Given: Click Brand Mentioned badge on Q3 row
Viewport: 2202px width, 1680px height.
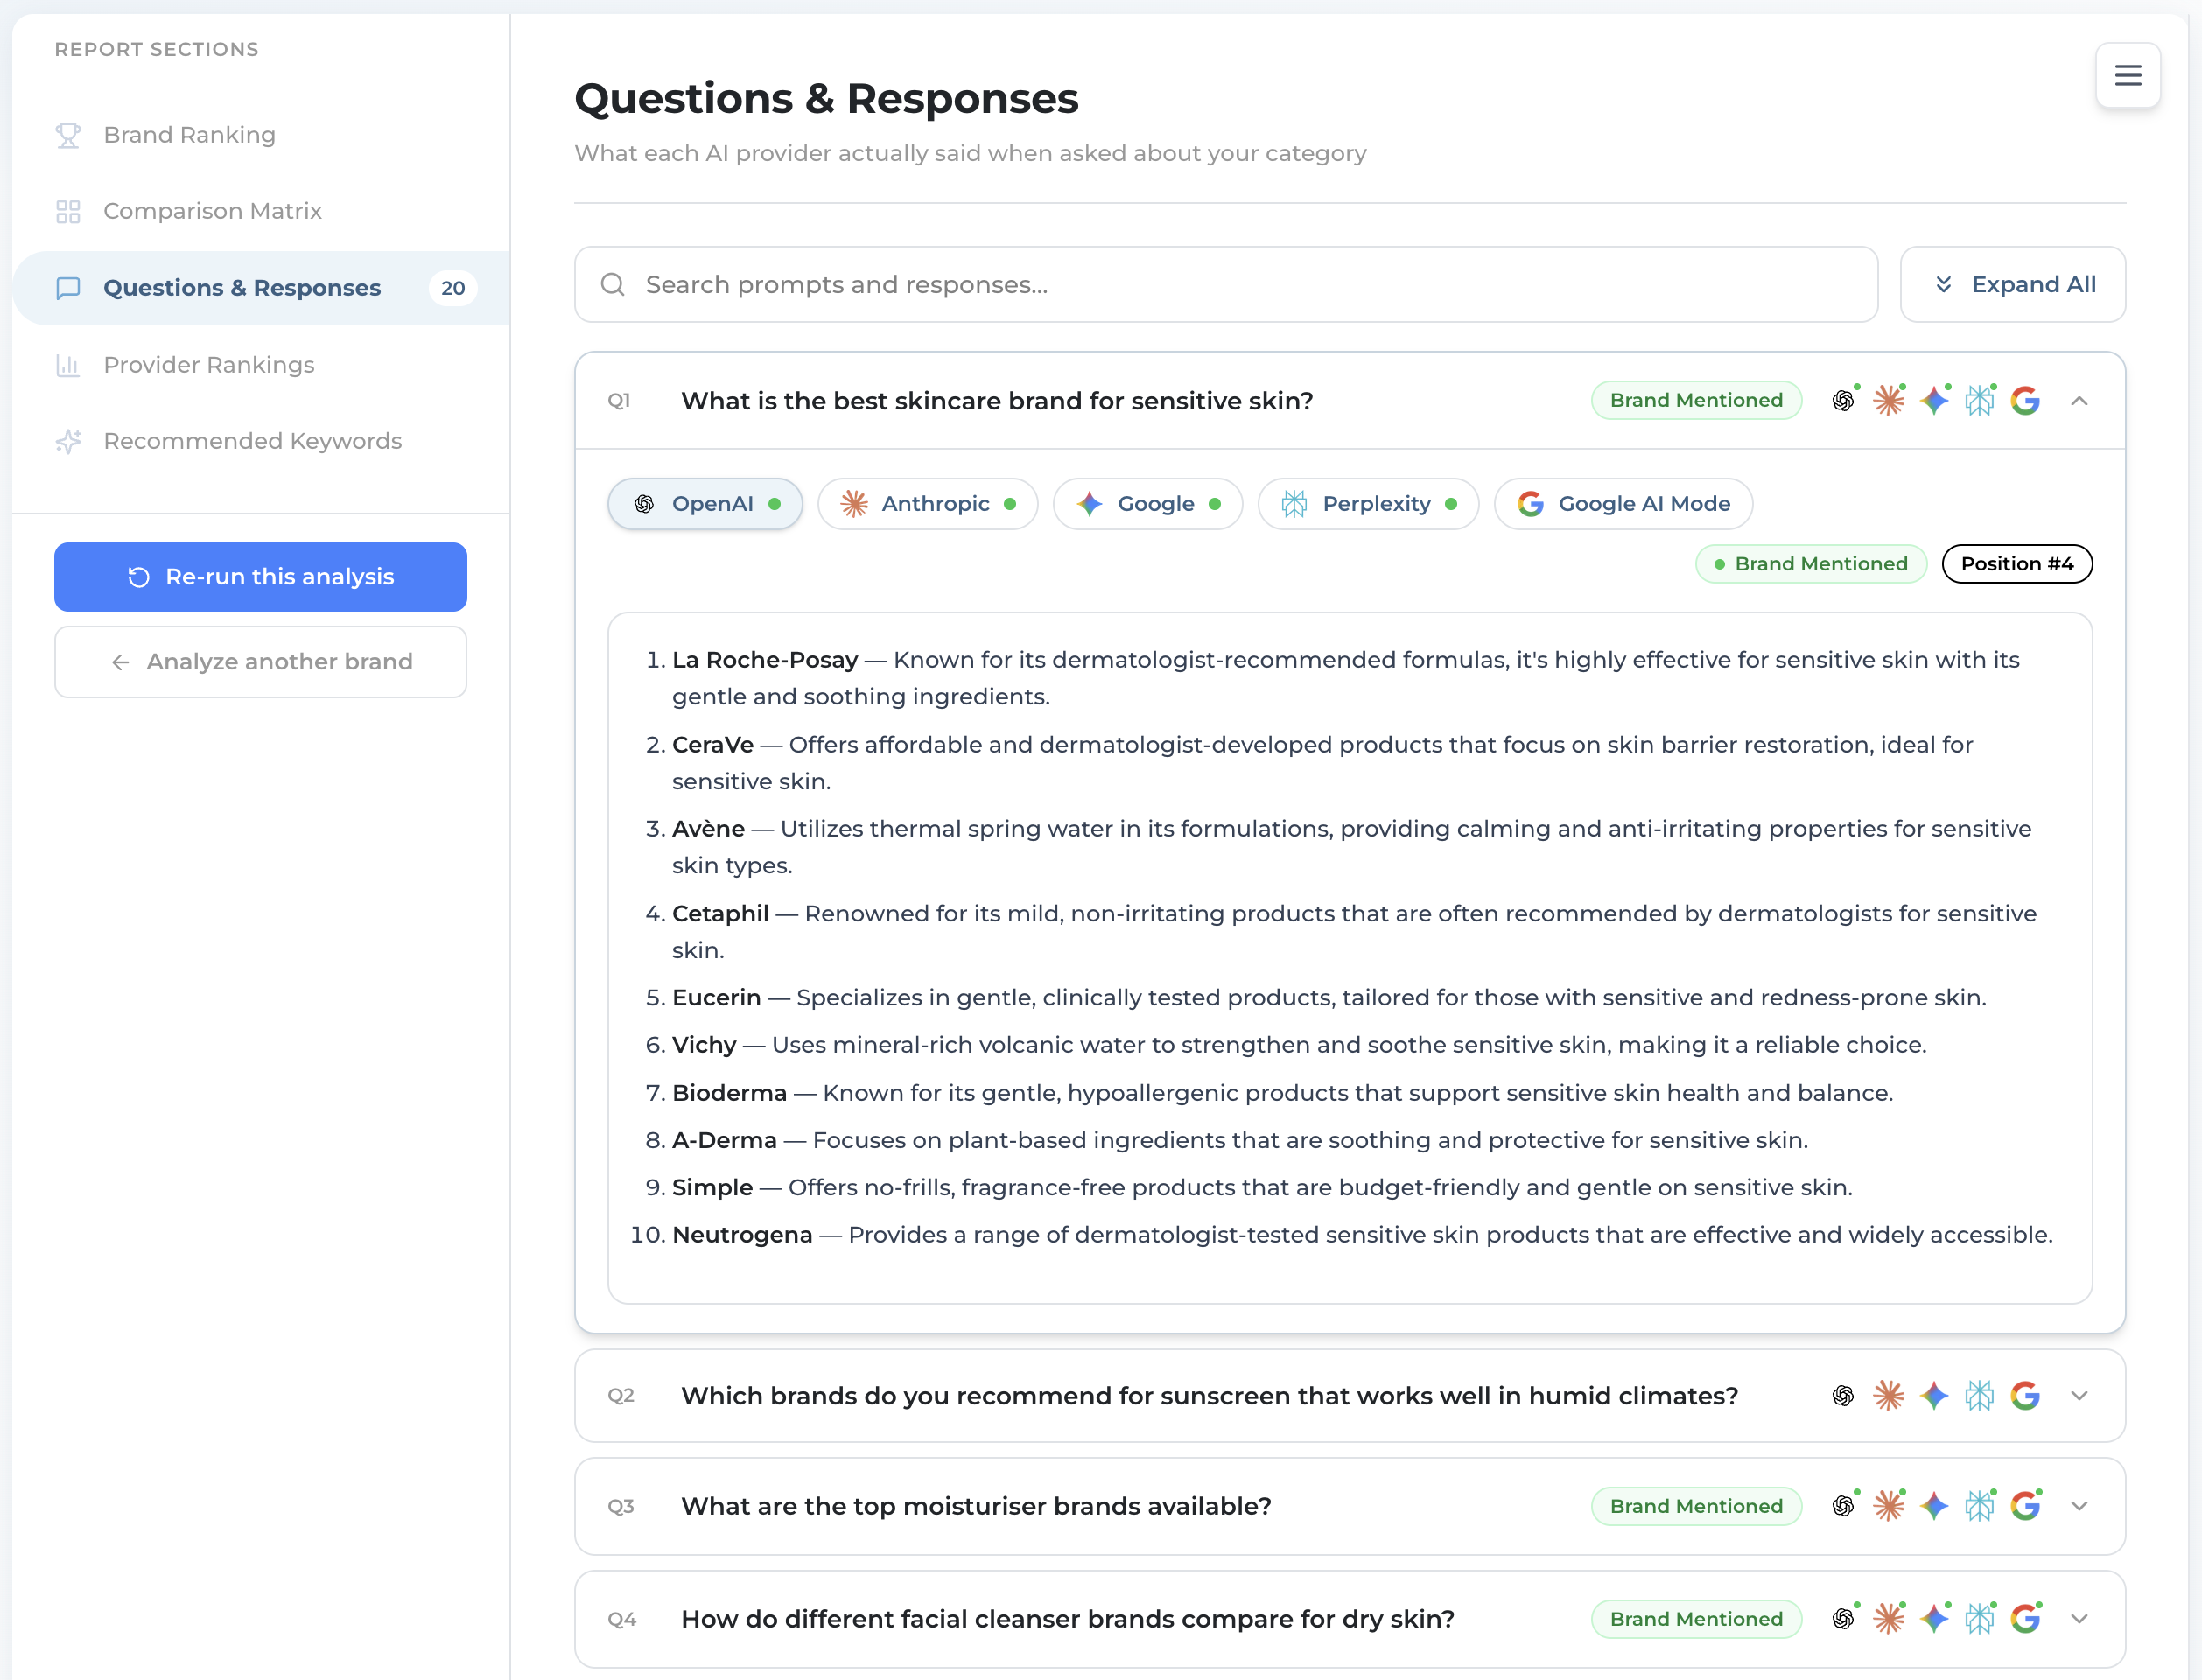Looking at the screenshot, I should coord(1696,1506).
